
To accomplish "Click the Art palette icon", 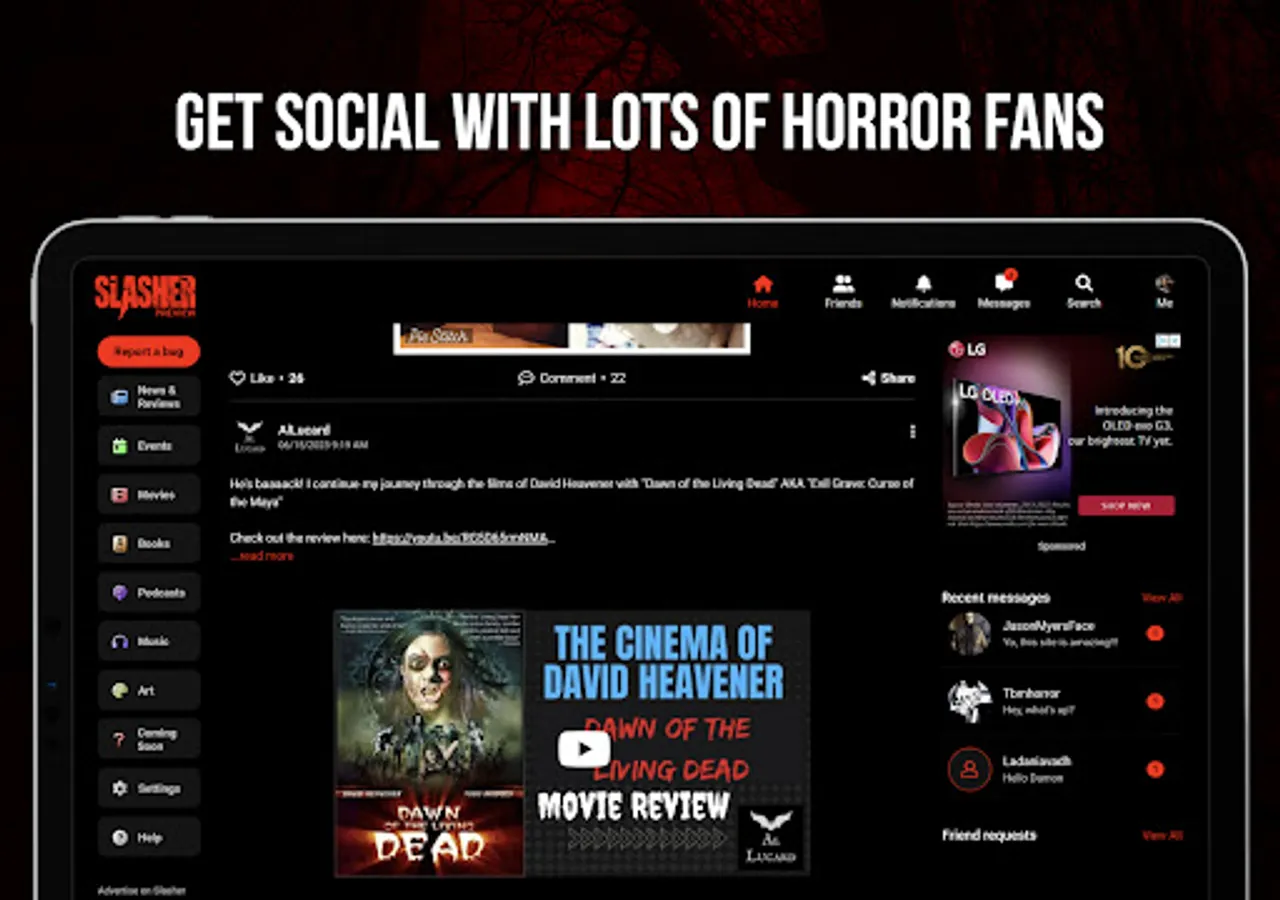I will coord(120,691).
